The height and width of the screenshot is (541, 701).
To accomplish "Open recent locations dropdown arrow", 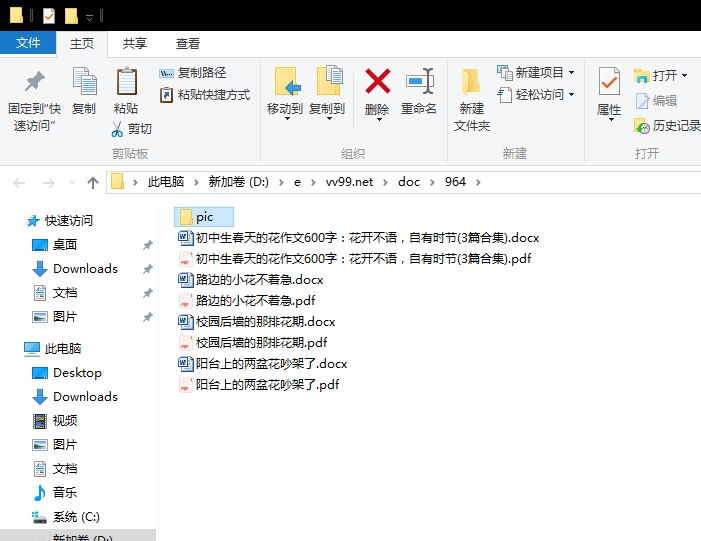I will 72,182.
